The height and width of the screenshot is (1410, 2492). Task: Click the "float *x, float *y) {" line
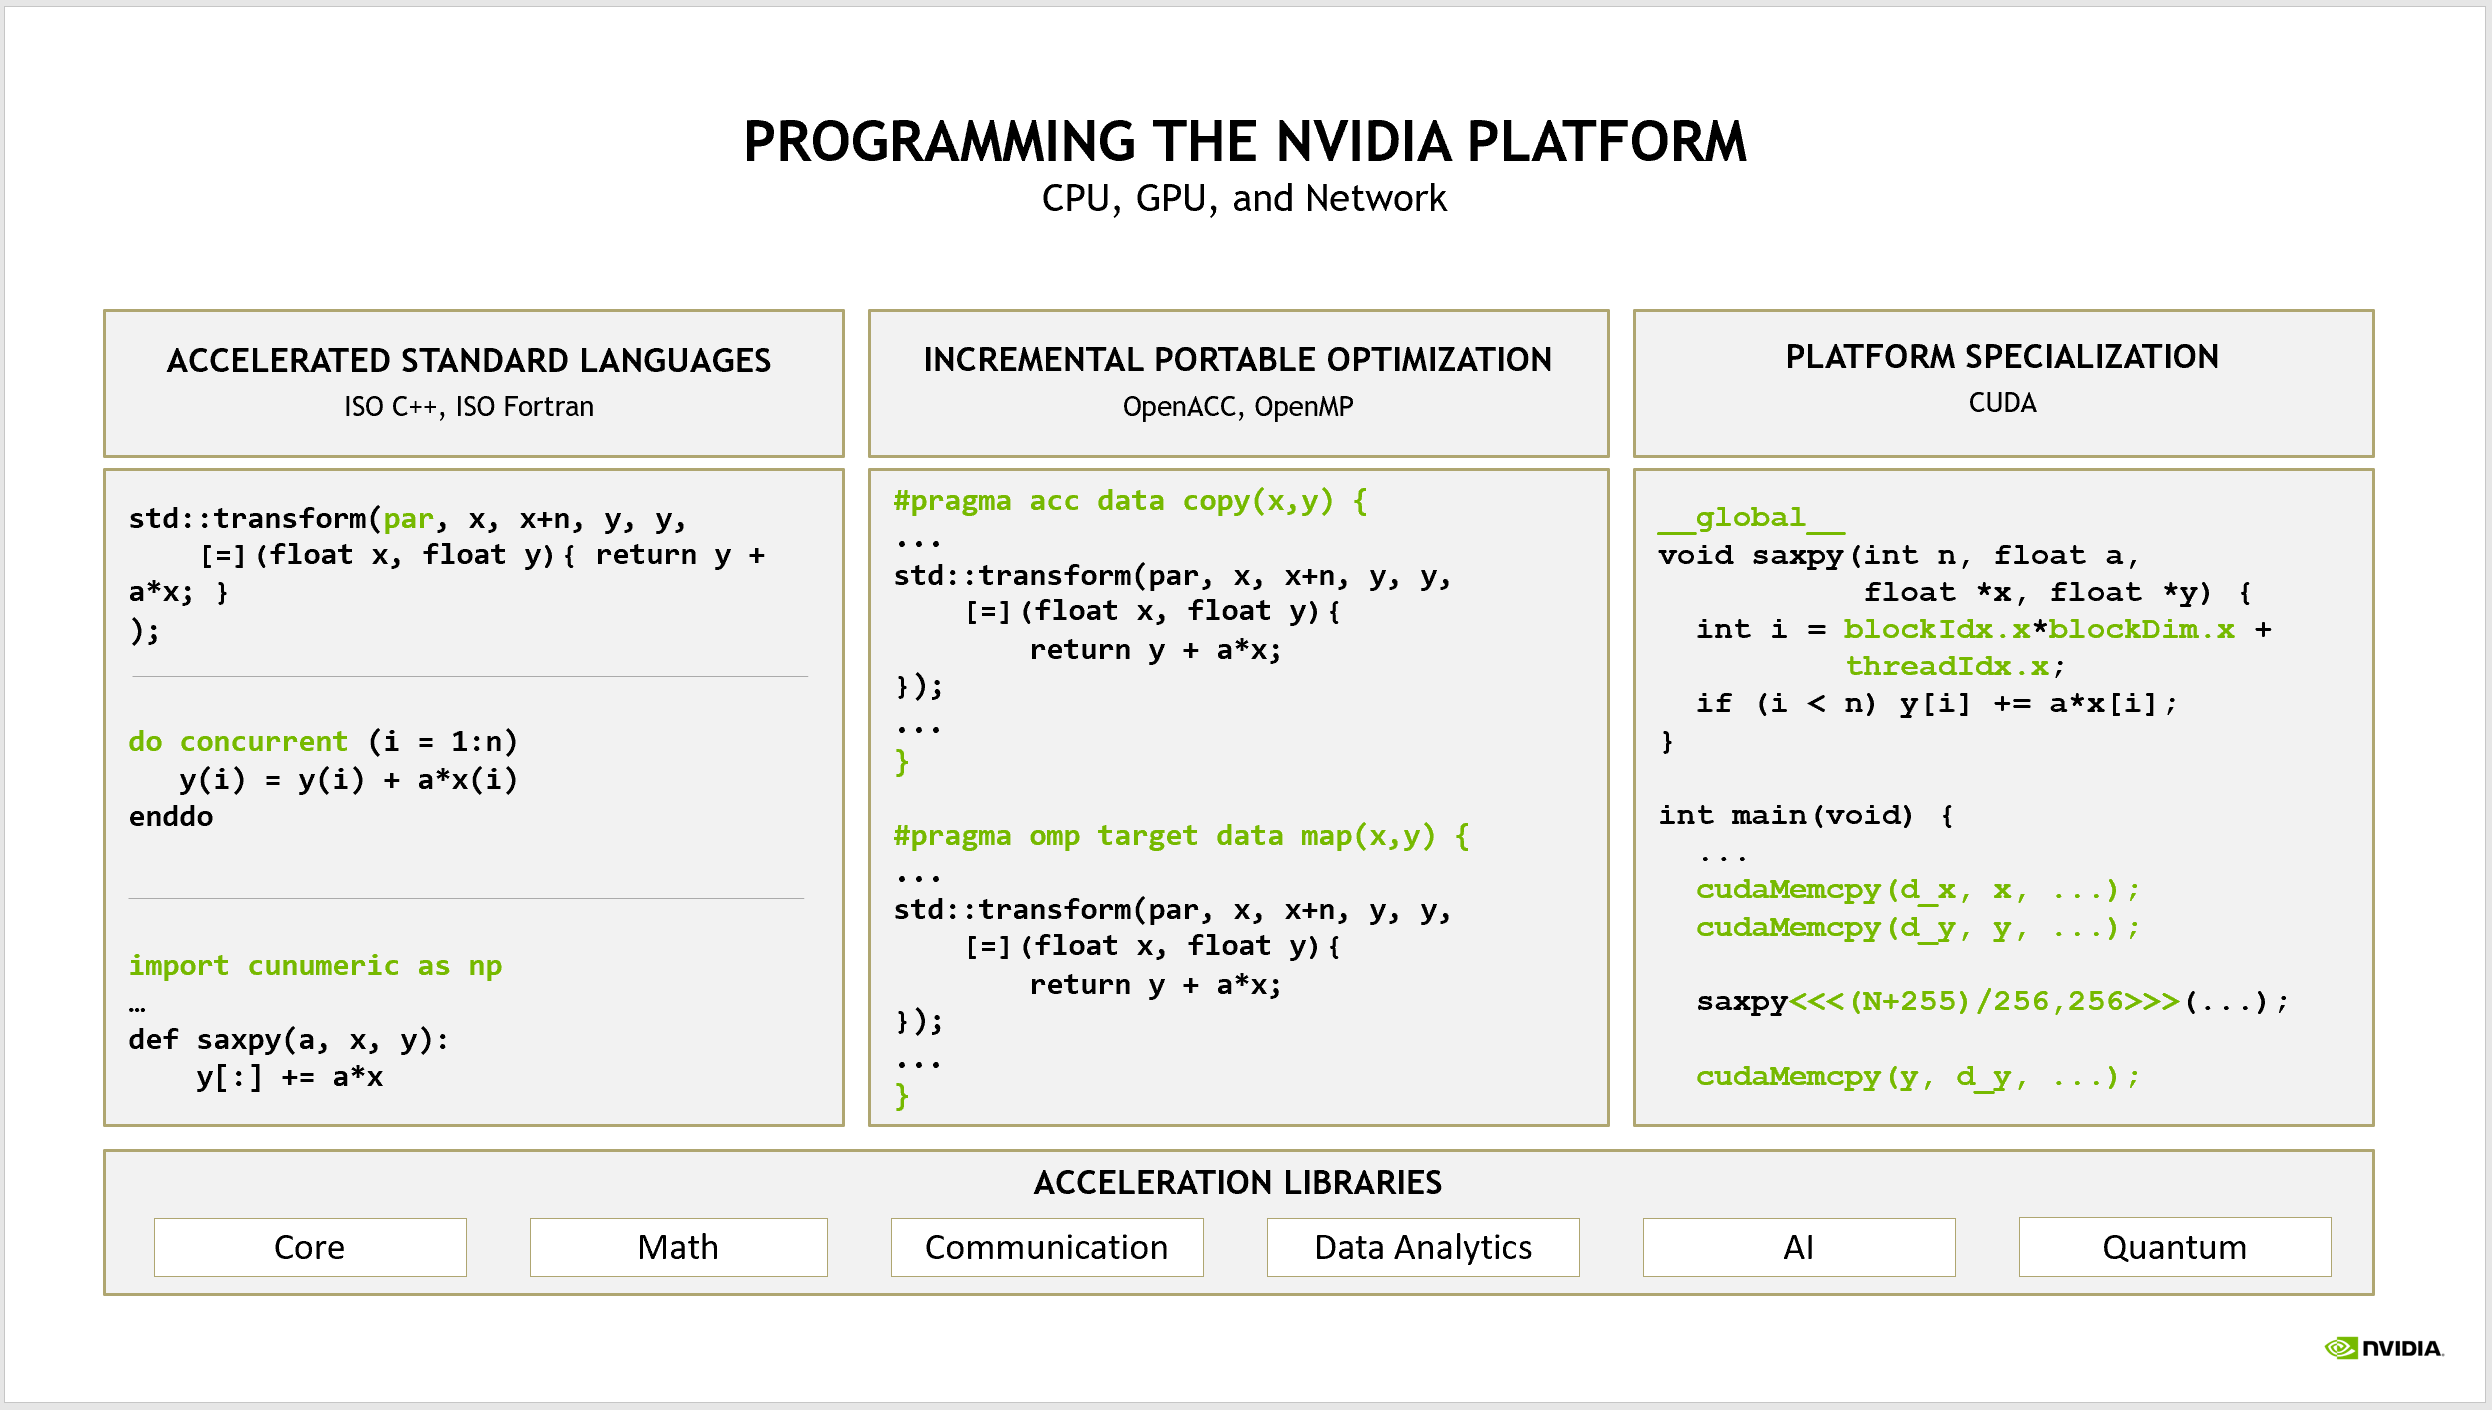pyautogui.click(x=2058, y=592)
